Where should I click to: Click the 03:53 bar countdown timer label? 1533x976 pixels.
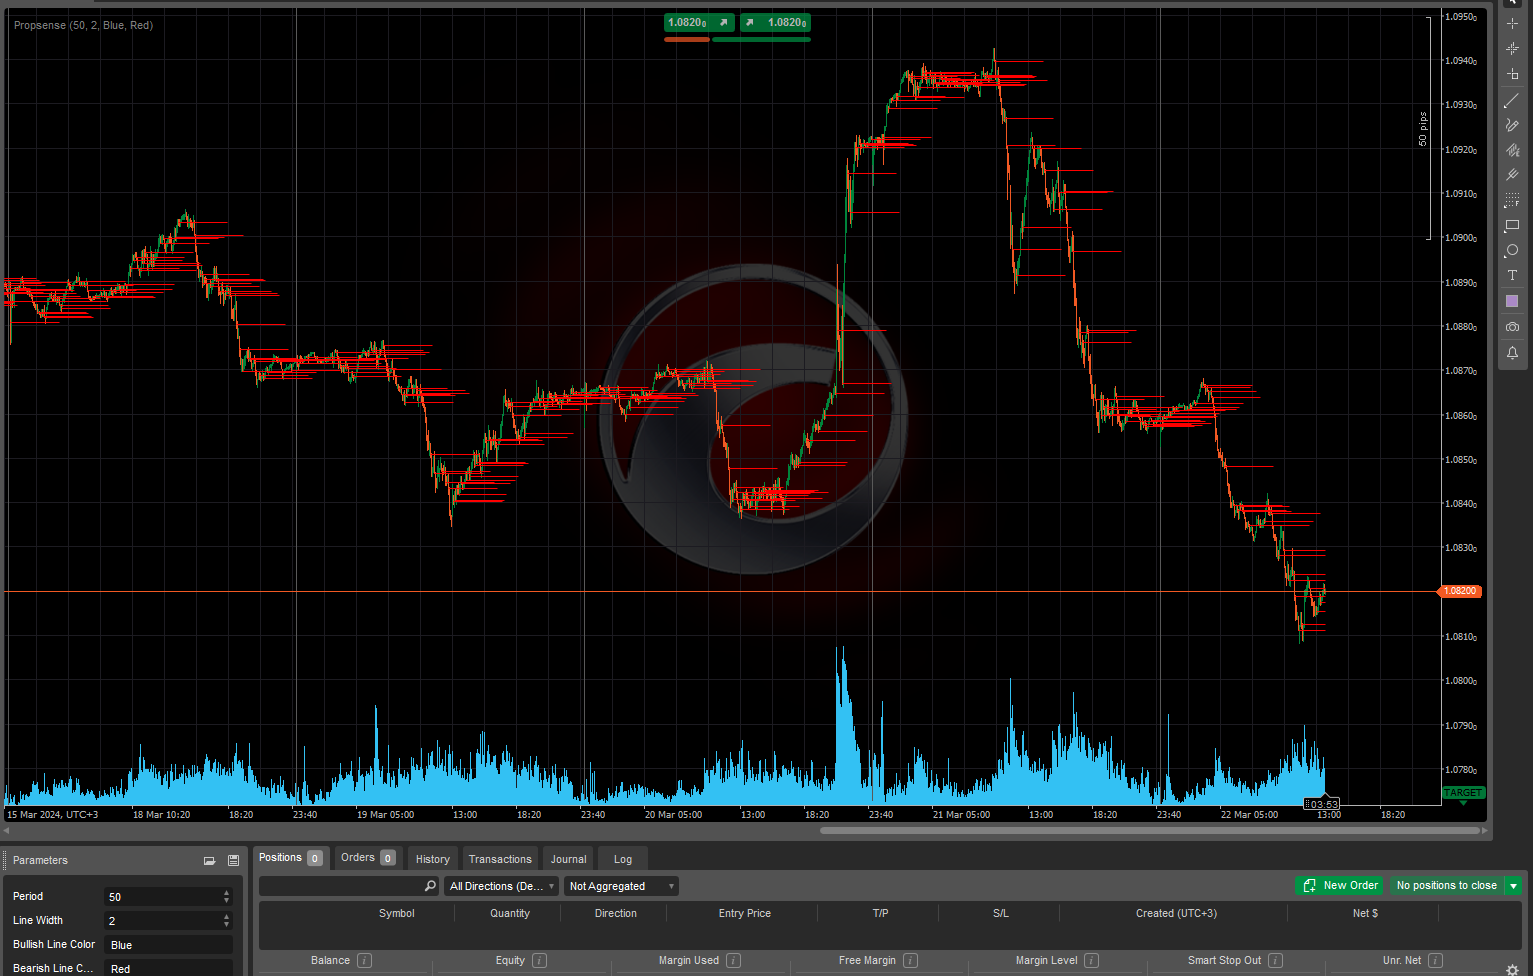(x=1322, y=804)
